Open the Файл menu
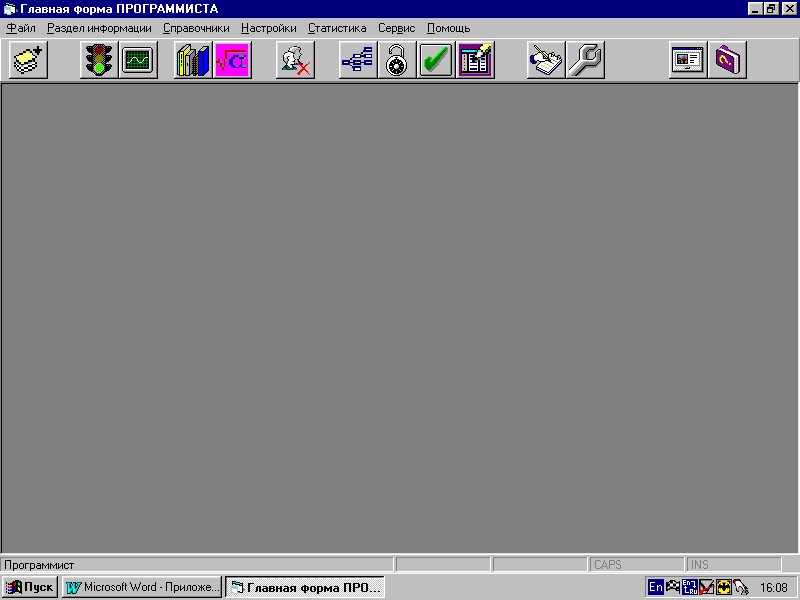Viewport: 800px width, 600px height. tap(21, 29)
